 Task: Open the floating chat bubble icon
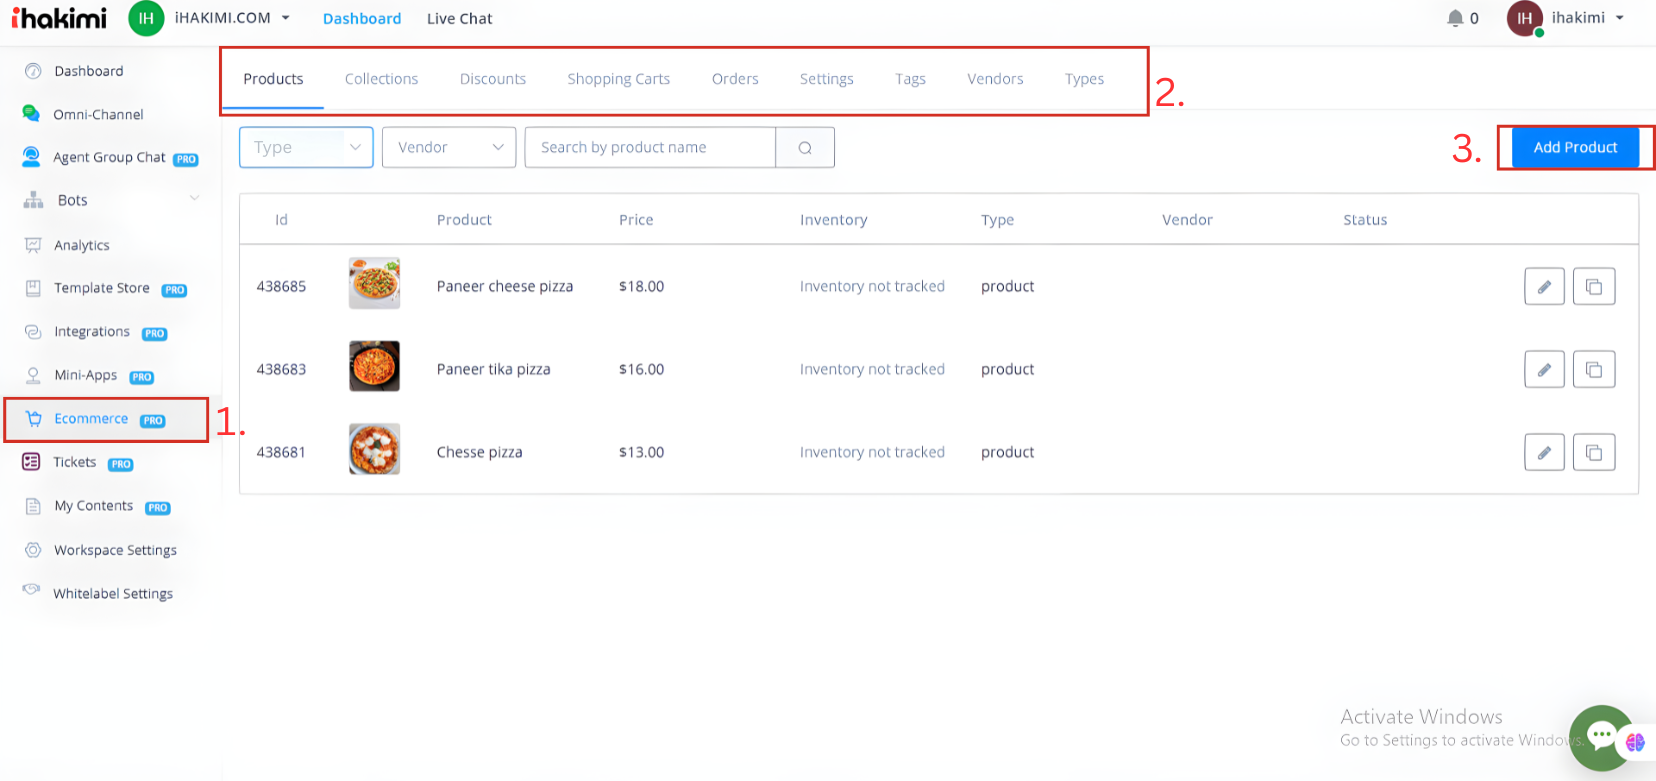click(1601, 737)
